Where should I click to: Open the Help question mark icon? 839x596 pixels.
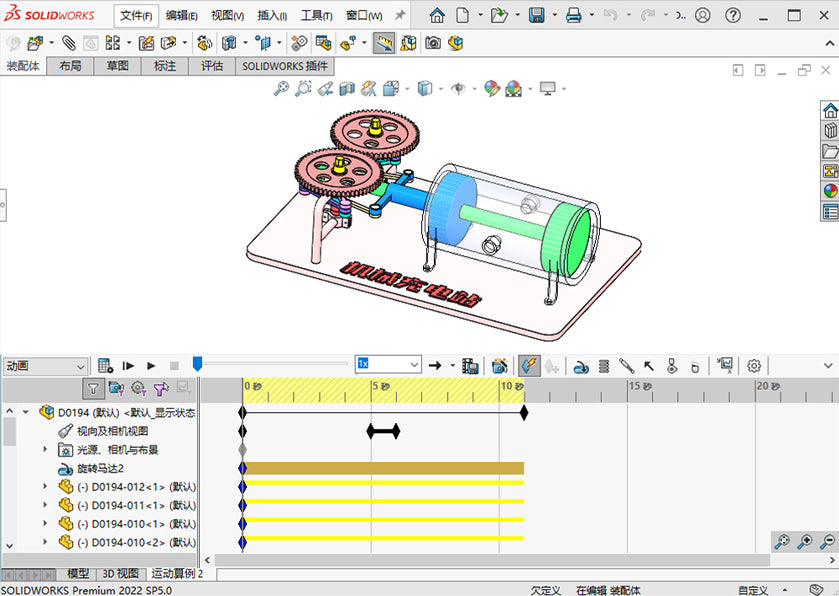(733, 16)
